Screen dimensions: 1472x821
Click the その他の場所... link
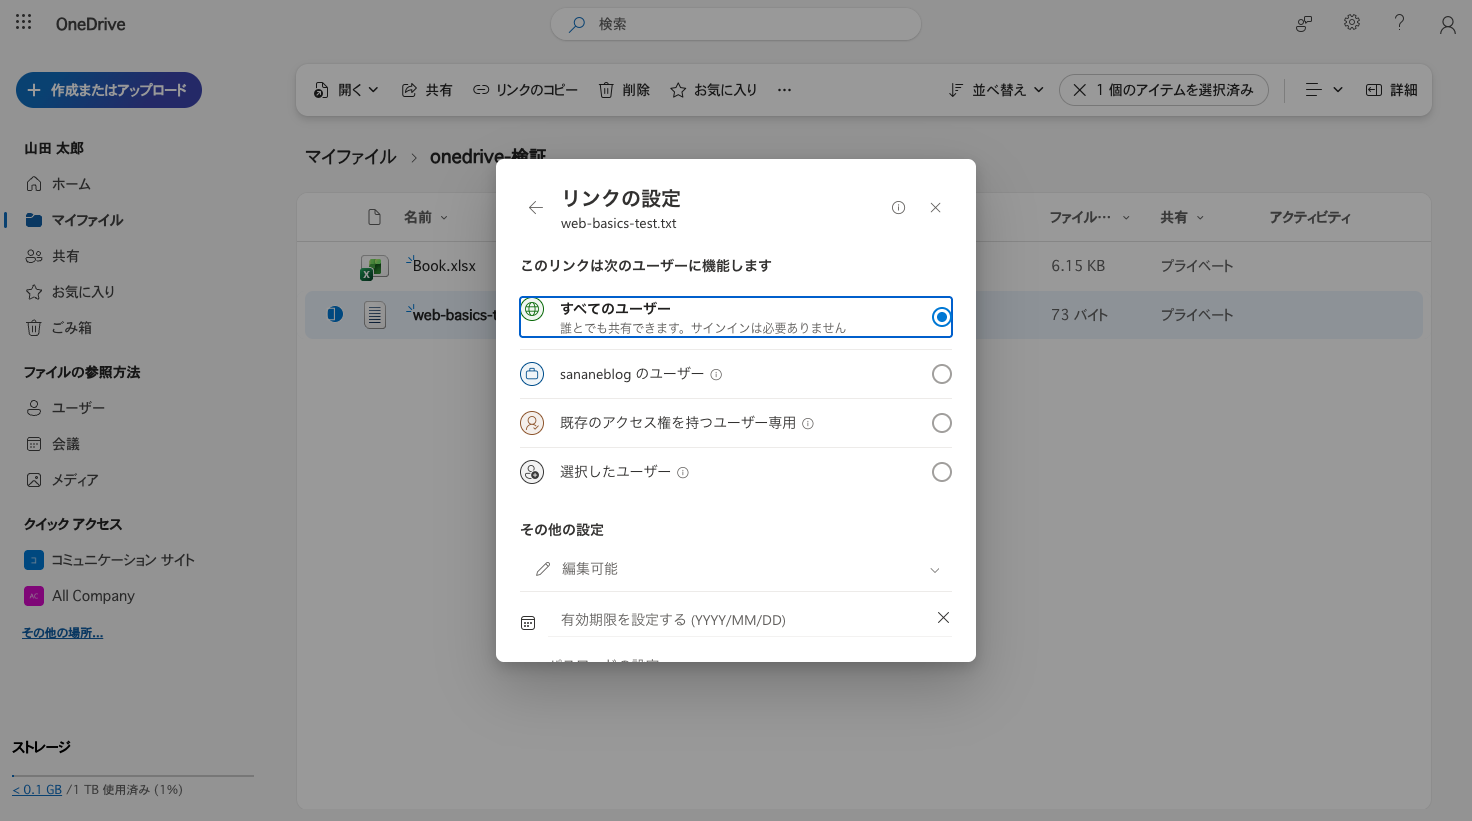pos(62,633)
